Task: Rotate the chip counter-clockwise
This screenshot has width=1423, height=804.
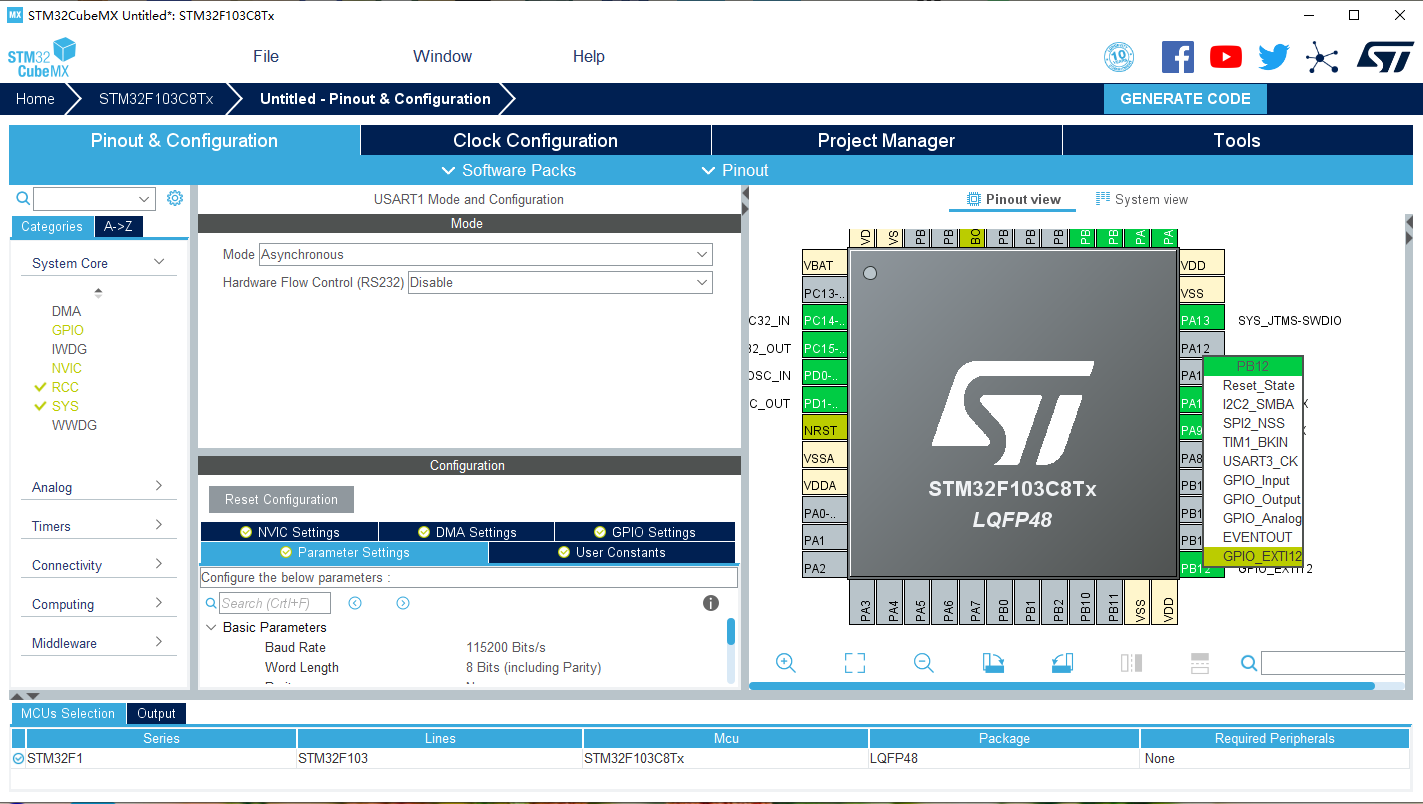Action: coord(1062,663)
